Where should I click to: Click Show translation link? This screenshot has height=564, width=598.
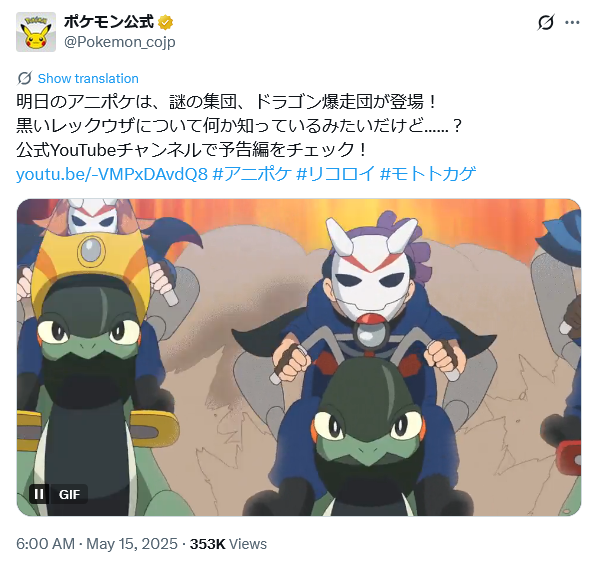point(88,79)
